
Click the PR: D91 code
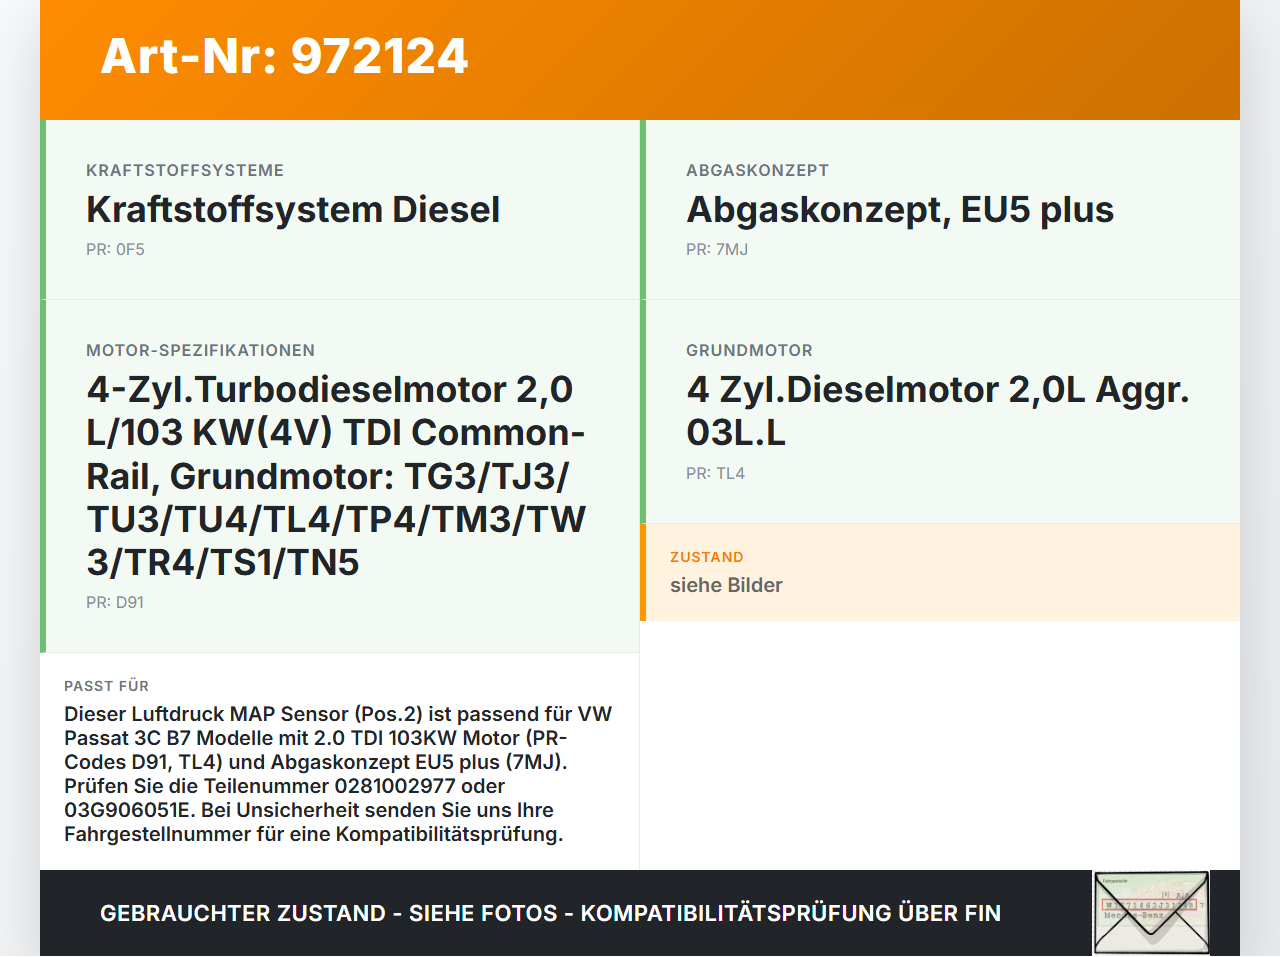tap(115, 602)
